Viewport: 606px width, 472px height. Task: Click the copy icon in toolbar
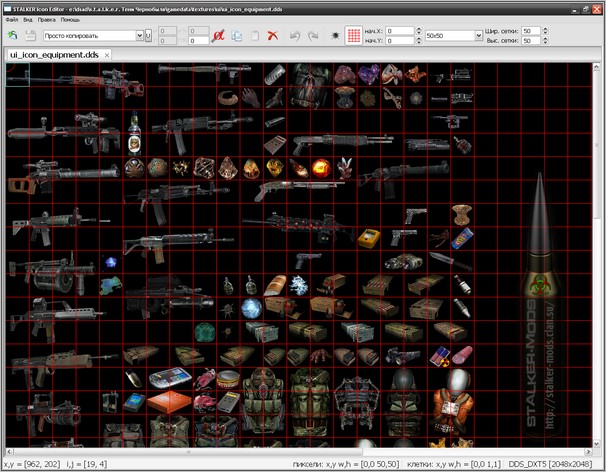[x=237, y=36]
